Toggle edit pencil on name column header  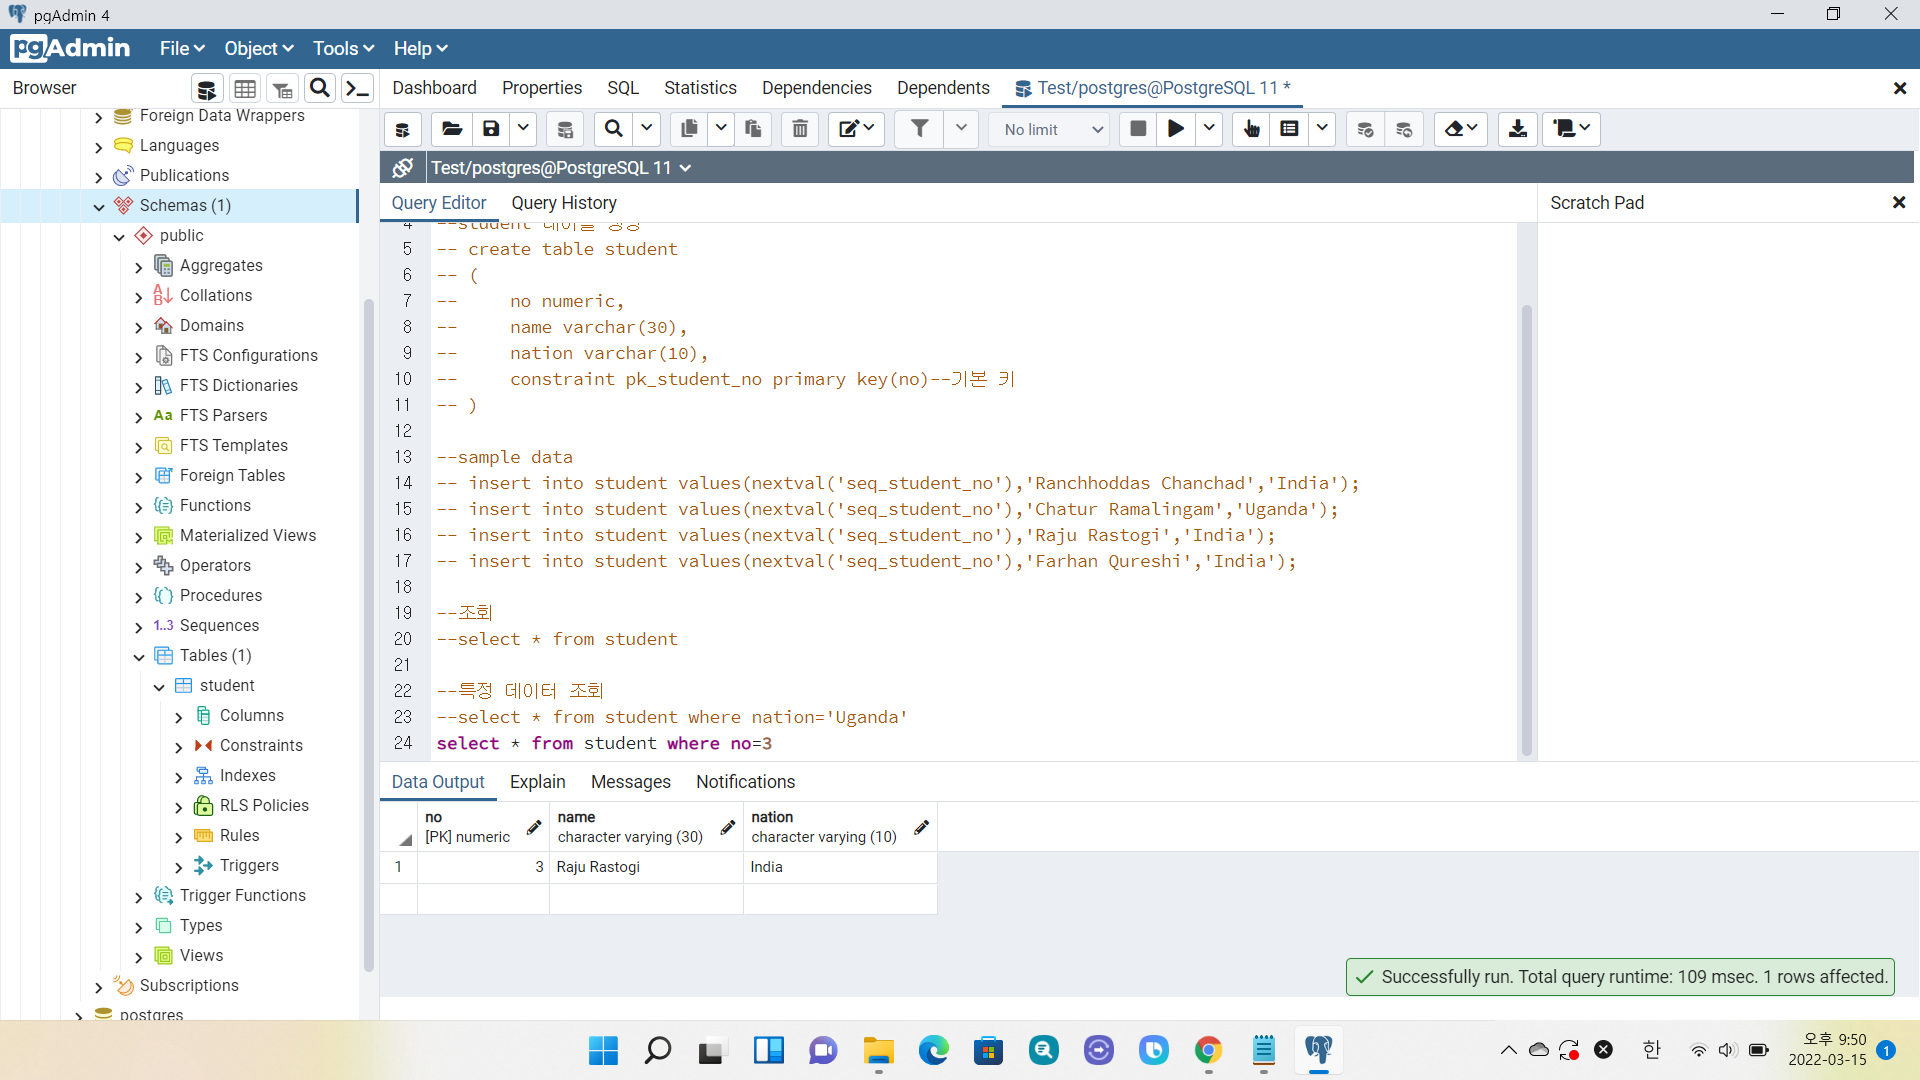(727, 827)
